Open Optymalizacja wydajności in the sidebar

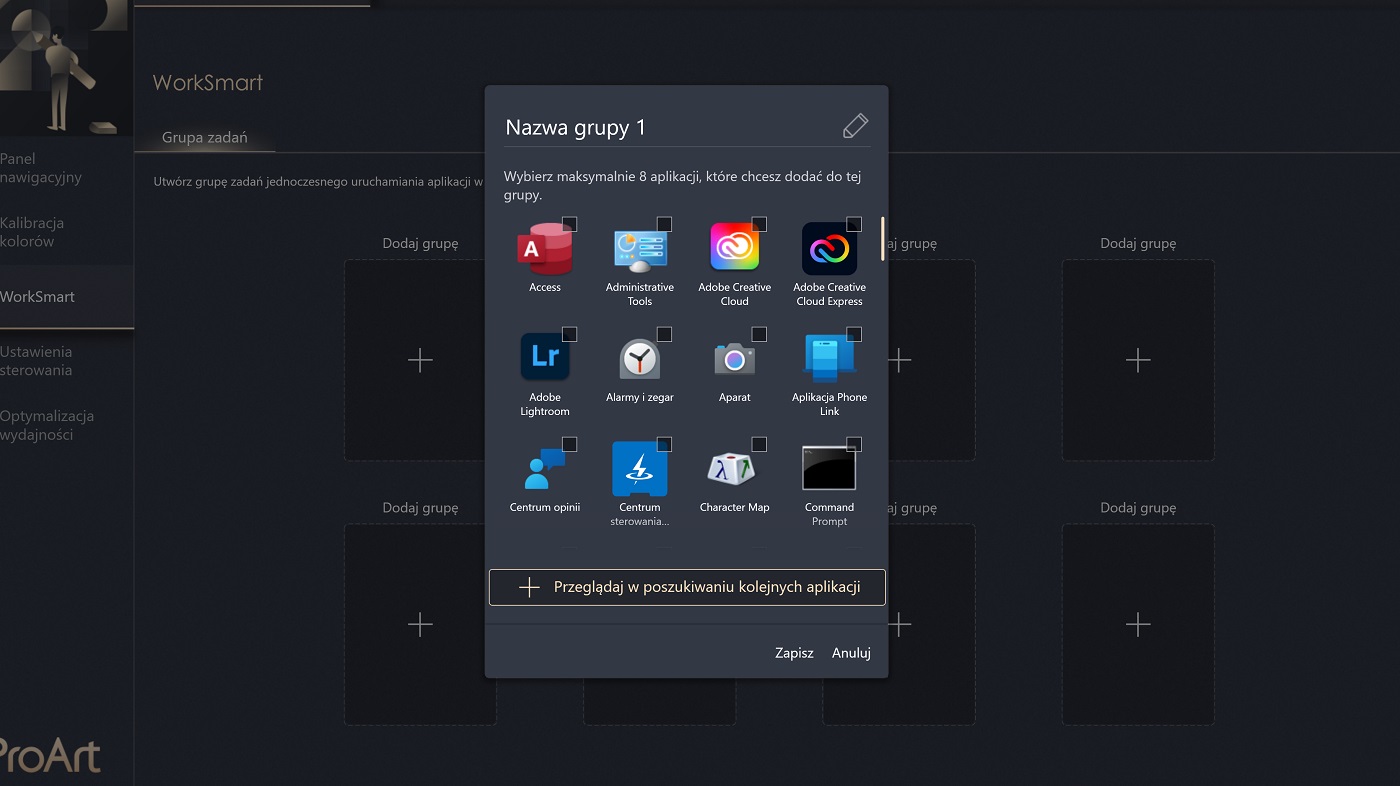click(46, 425)
